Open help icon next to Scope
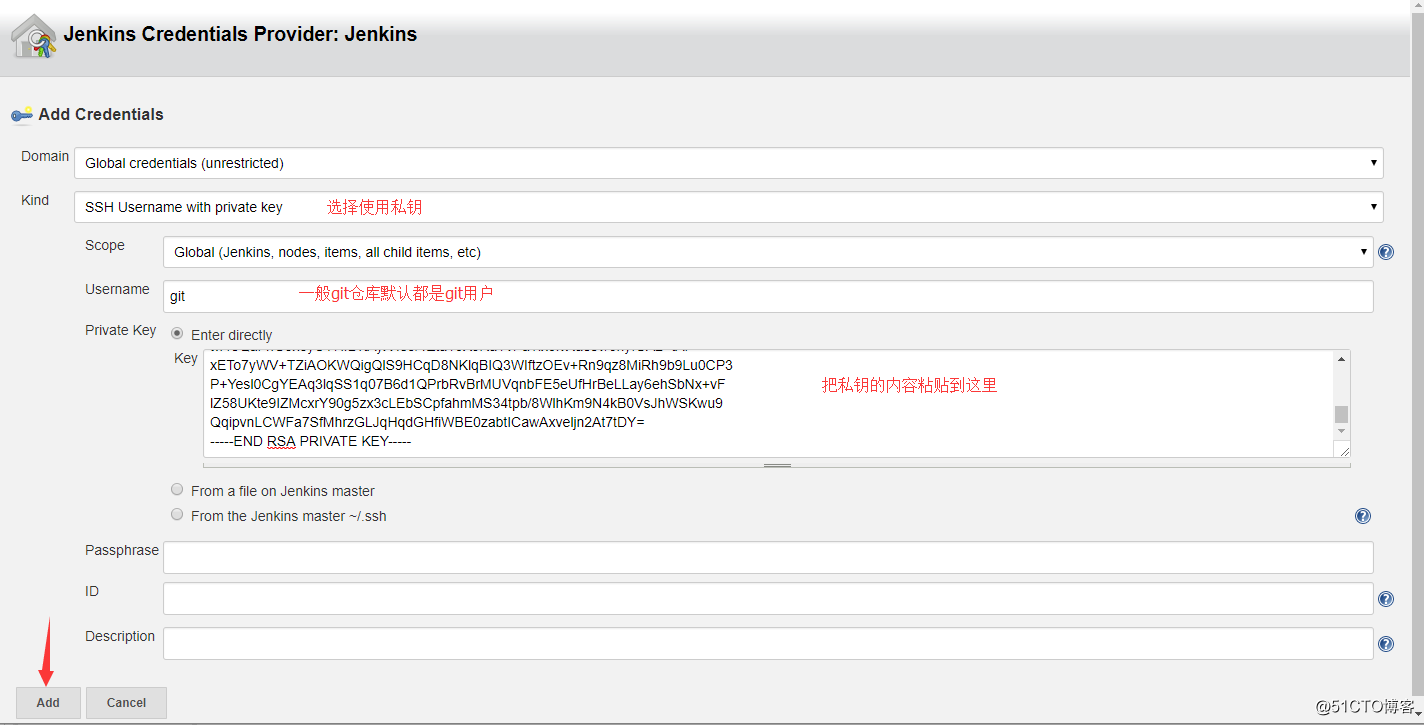 (1386, 252)
